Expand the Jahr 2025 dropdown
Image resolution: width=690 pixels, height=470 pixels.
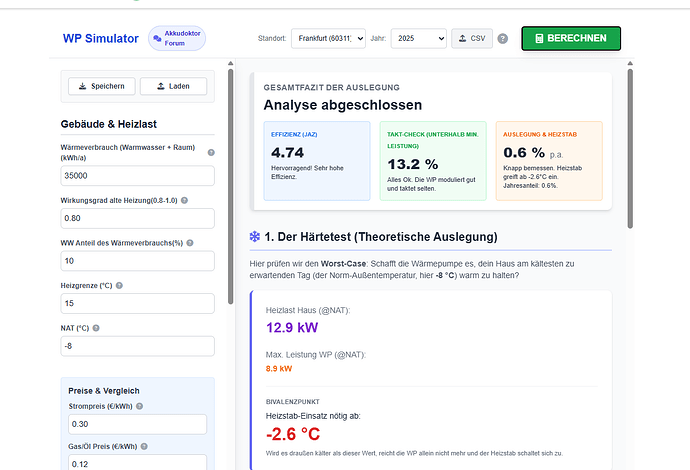point(418,38)
